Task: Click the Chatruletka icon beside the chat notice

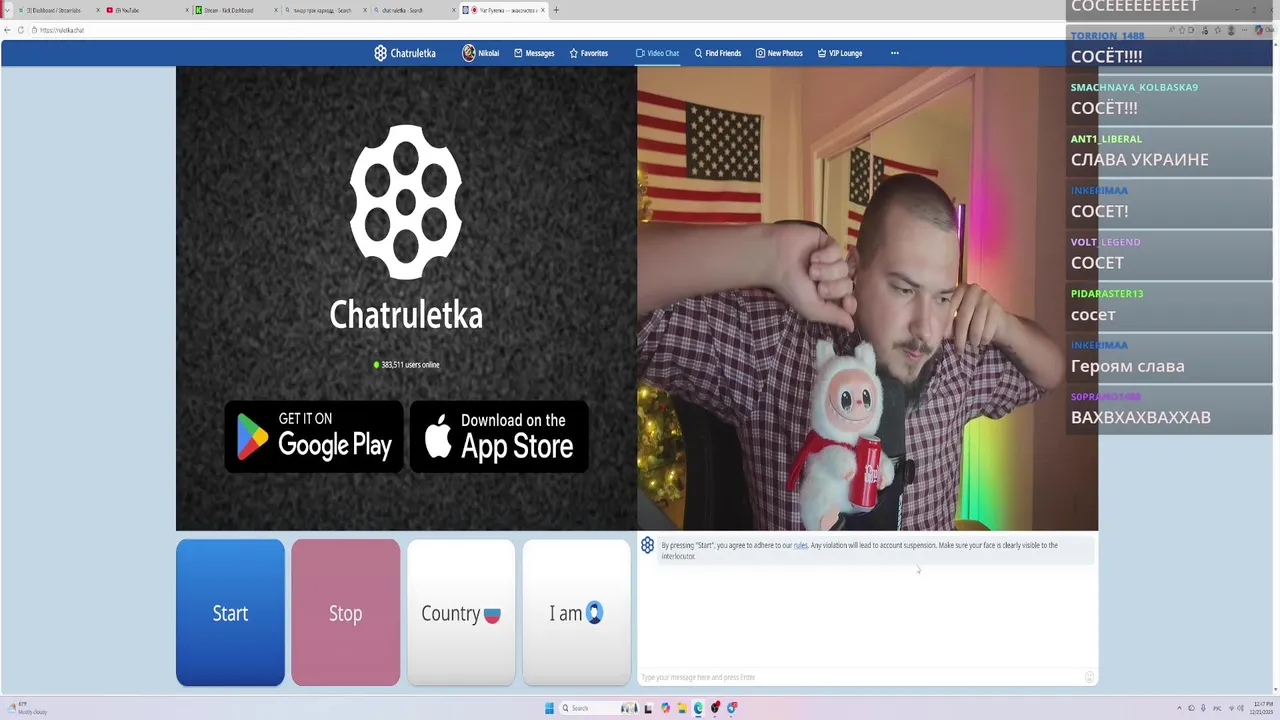Action: tap(647, 545)
